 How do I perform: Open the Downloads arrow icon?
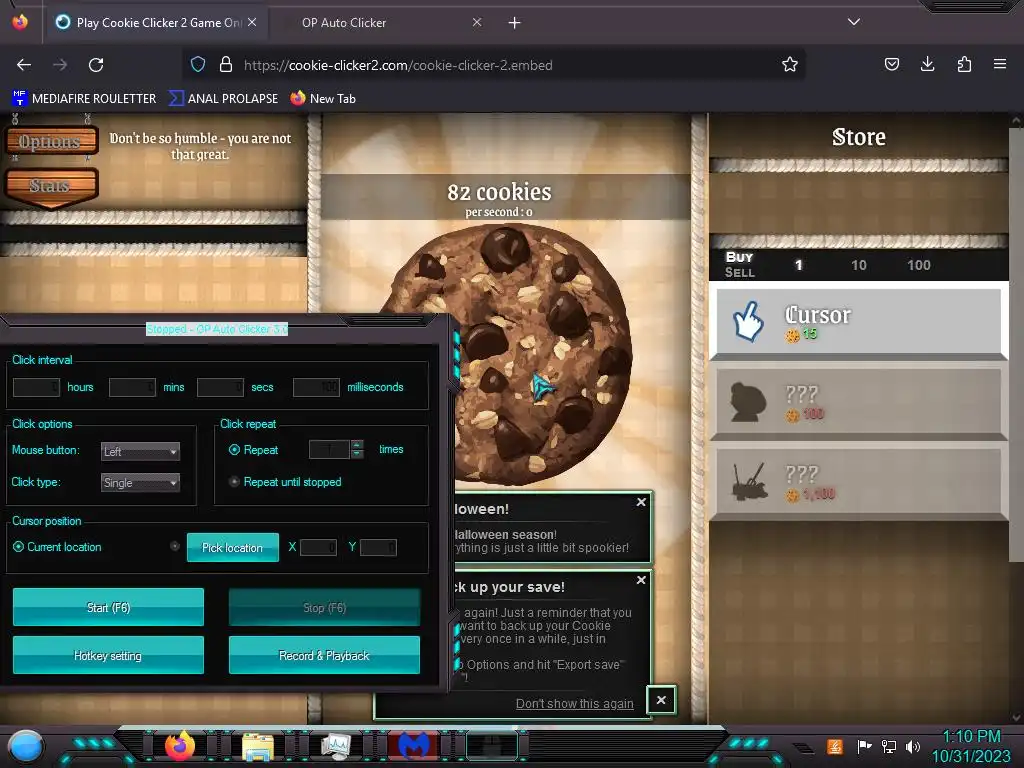[x=927, y=64]
